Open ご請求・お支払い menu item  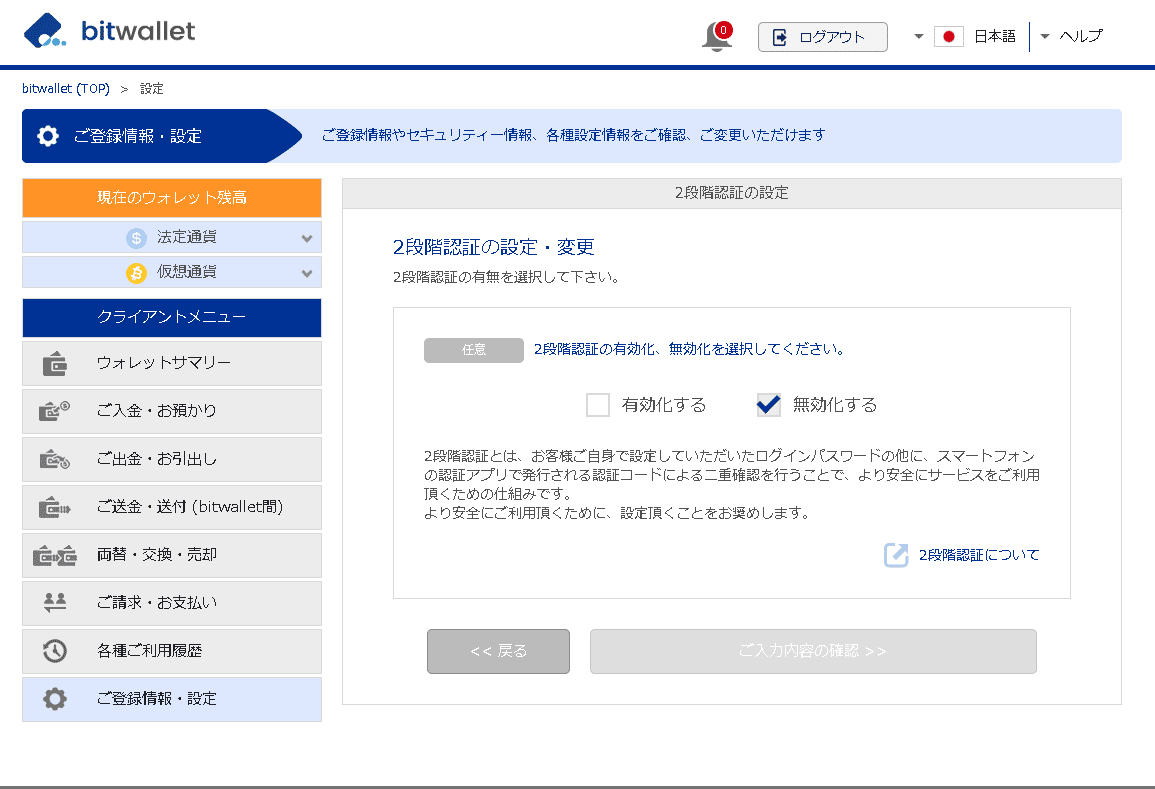pyautogui.click(x=172, y=603)
